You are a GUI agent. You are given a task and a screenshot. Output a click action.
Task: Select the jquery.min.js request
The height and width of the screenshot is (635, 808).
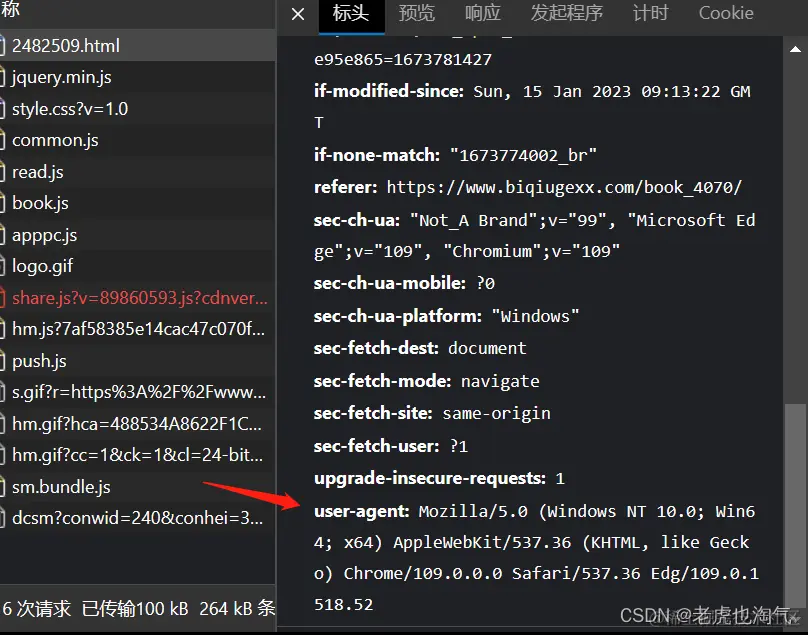pos(138,77)
